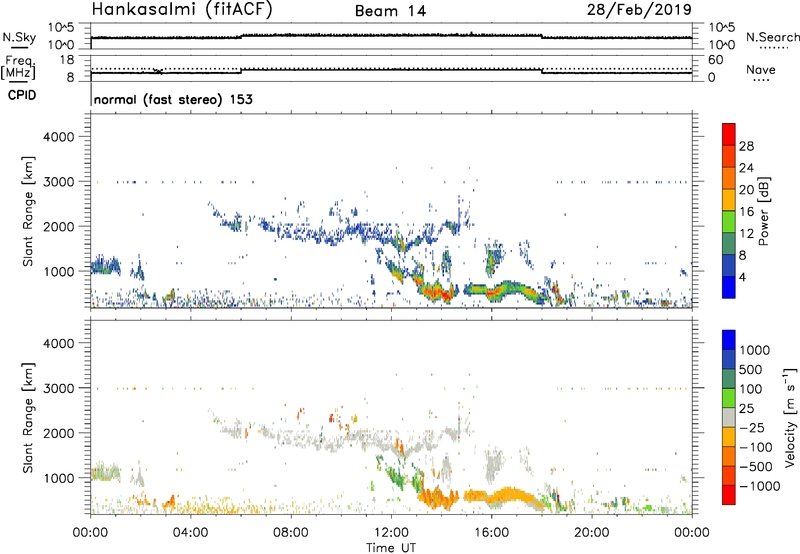Click the 04:00 time axis tick label

tap(191, 533)
